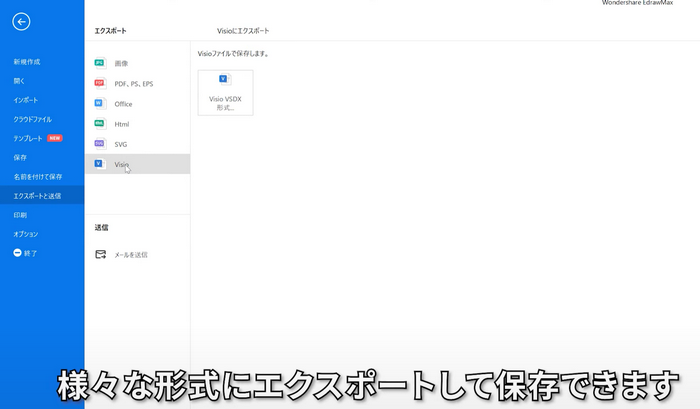700x409 pixels.
Task: Open クラウドファイル in the sidebar
Action: pos(33,119)
